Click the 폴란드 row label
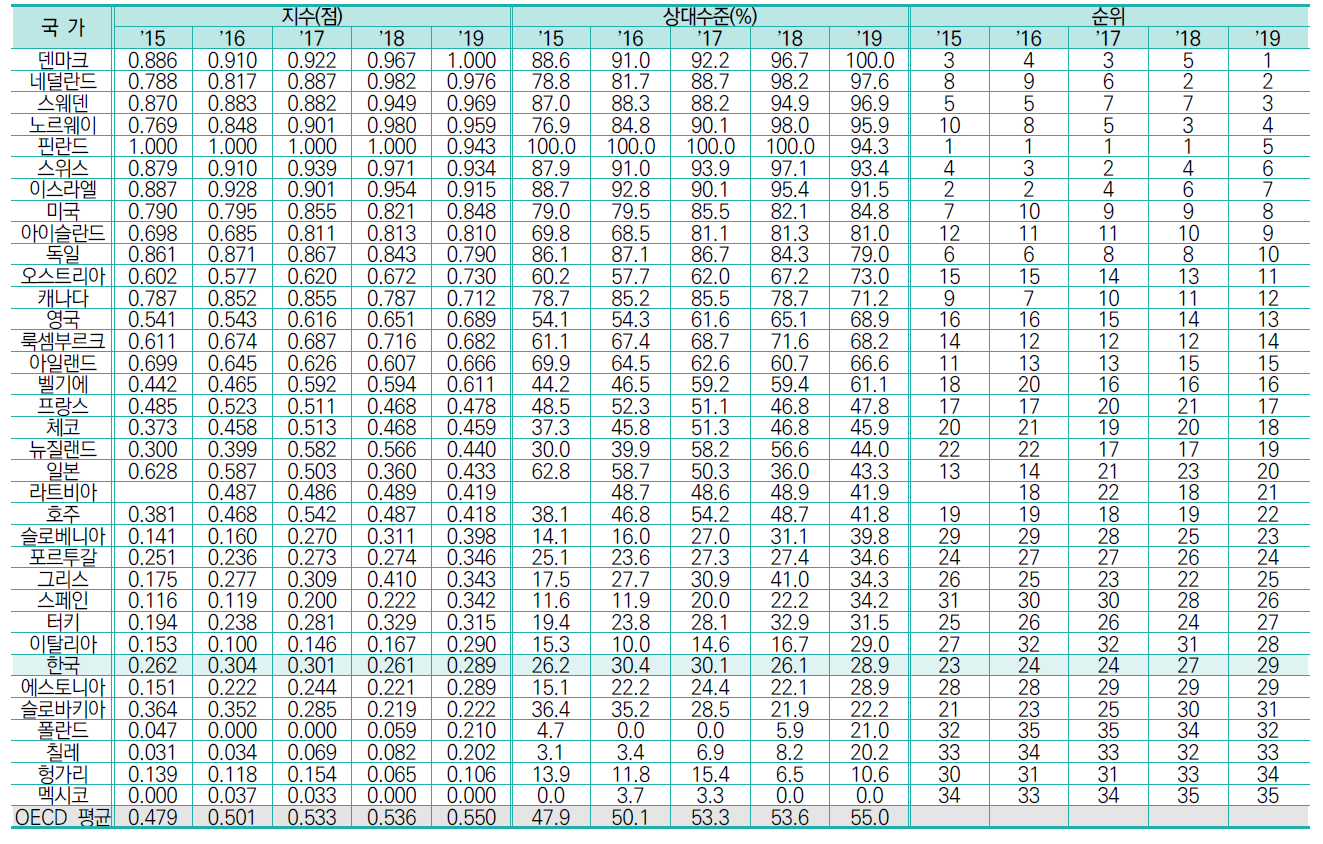Viewport: 1323px width, 844px height. pyautogui.click(x=62, y=729)
